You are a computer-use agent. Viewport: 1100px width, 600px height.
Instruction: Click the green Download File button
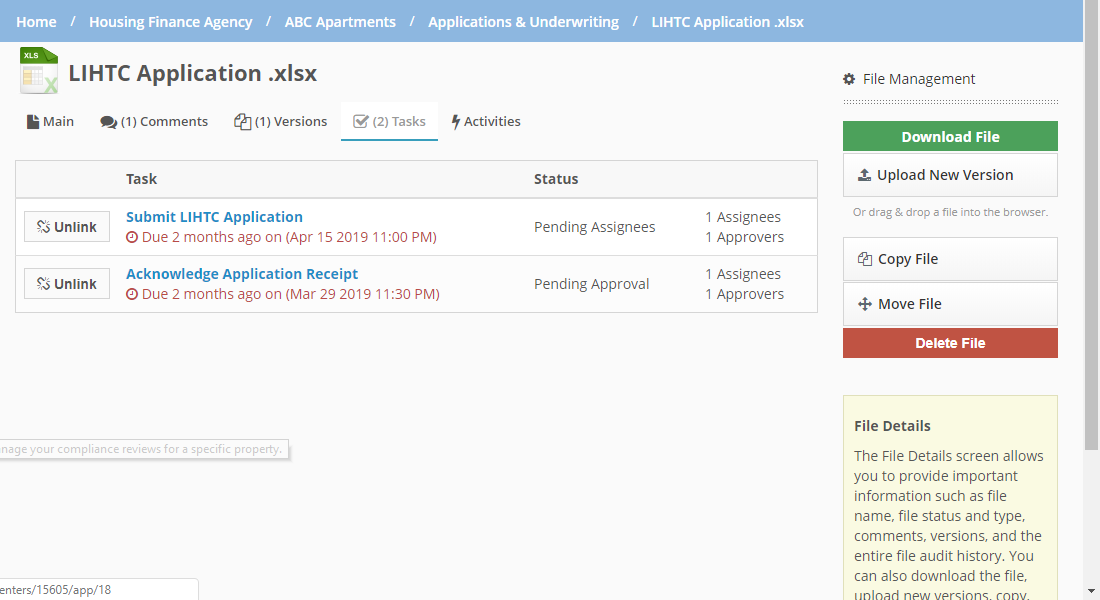click(x=951, y=136)
